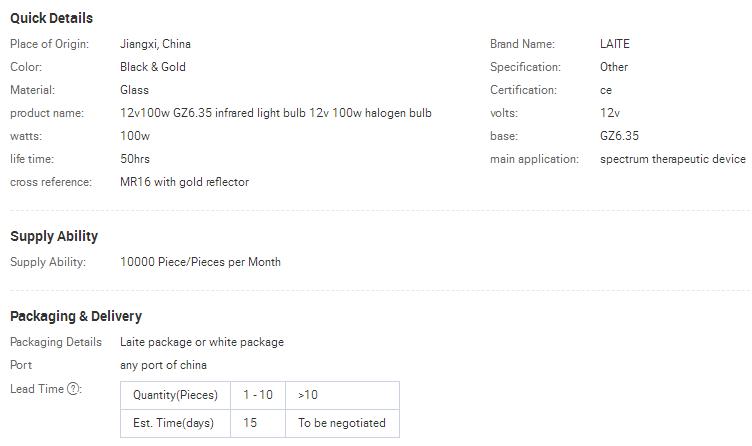
Task: Click the "Est. Time(days)" row label cell
Action: click(x=173, y=423)
